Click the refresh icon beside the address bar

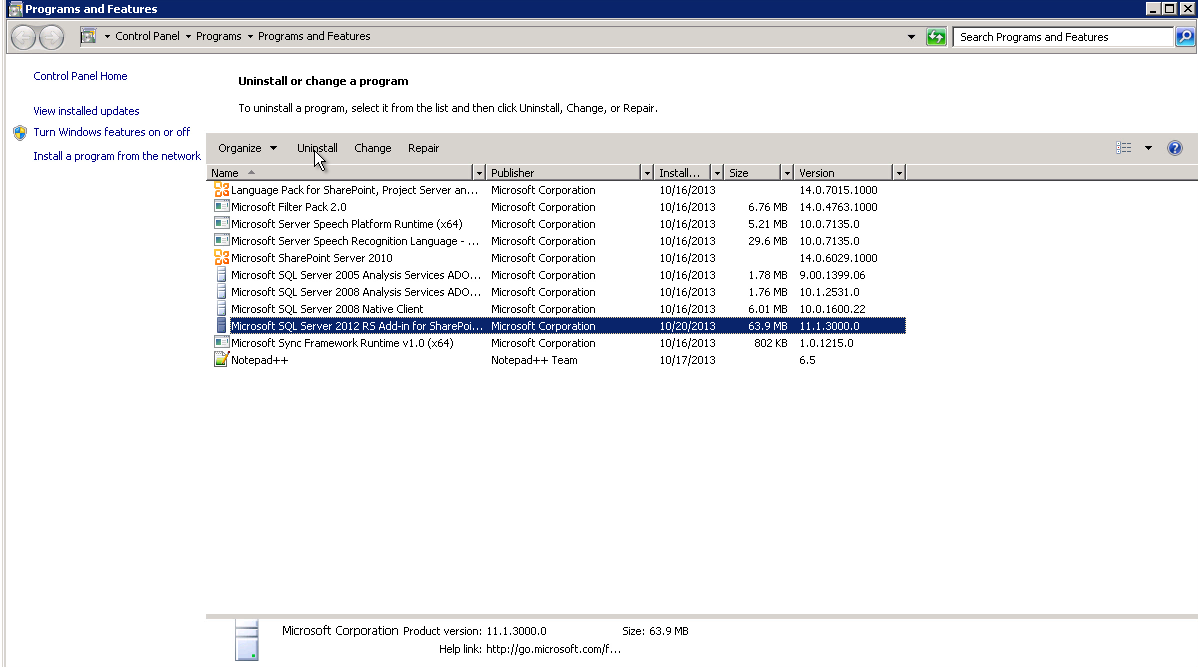(935, 36)
